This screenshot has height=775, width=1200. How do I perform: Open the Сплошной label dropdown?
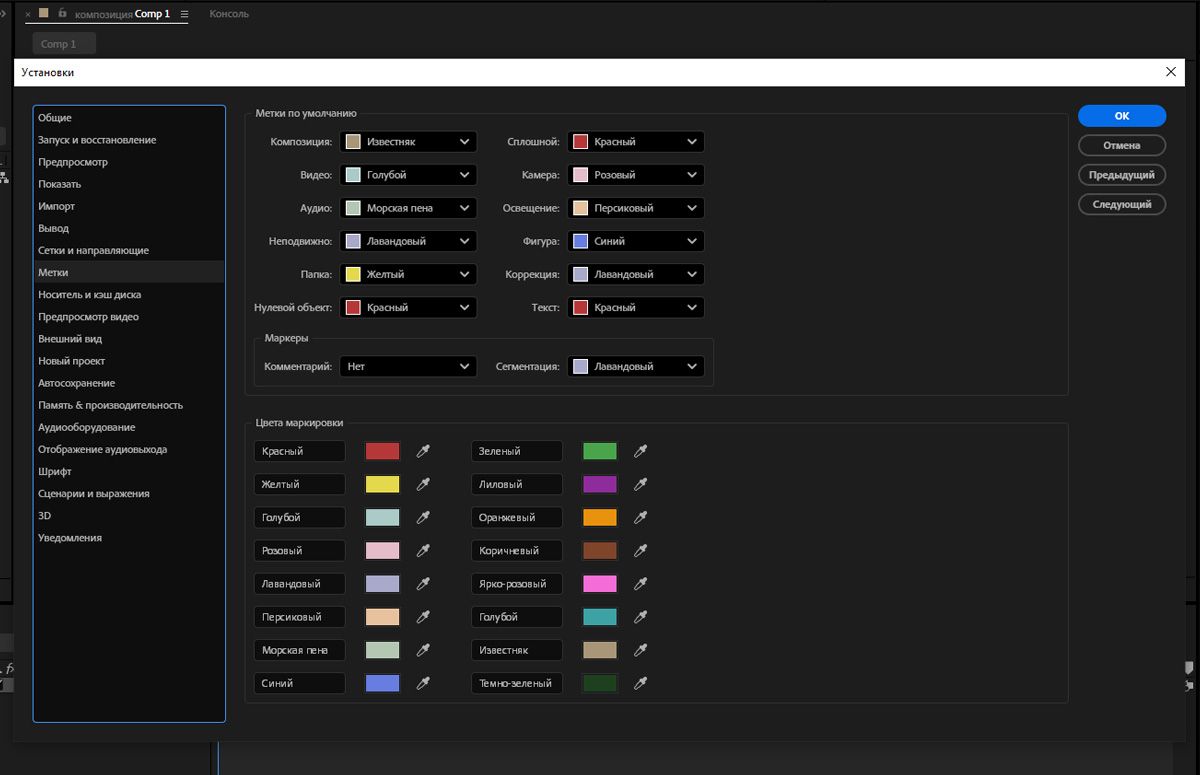point(636,142)
